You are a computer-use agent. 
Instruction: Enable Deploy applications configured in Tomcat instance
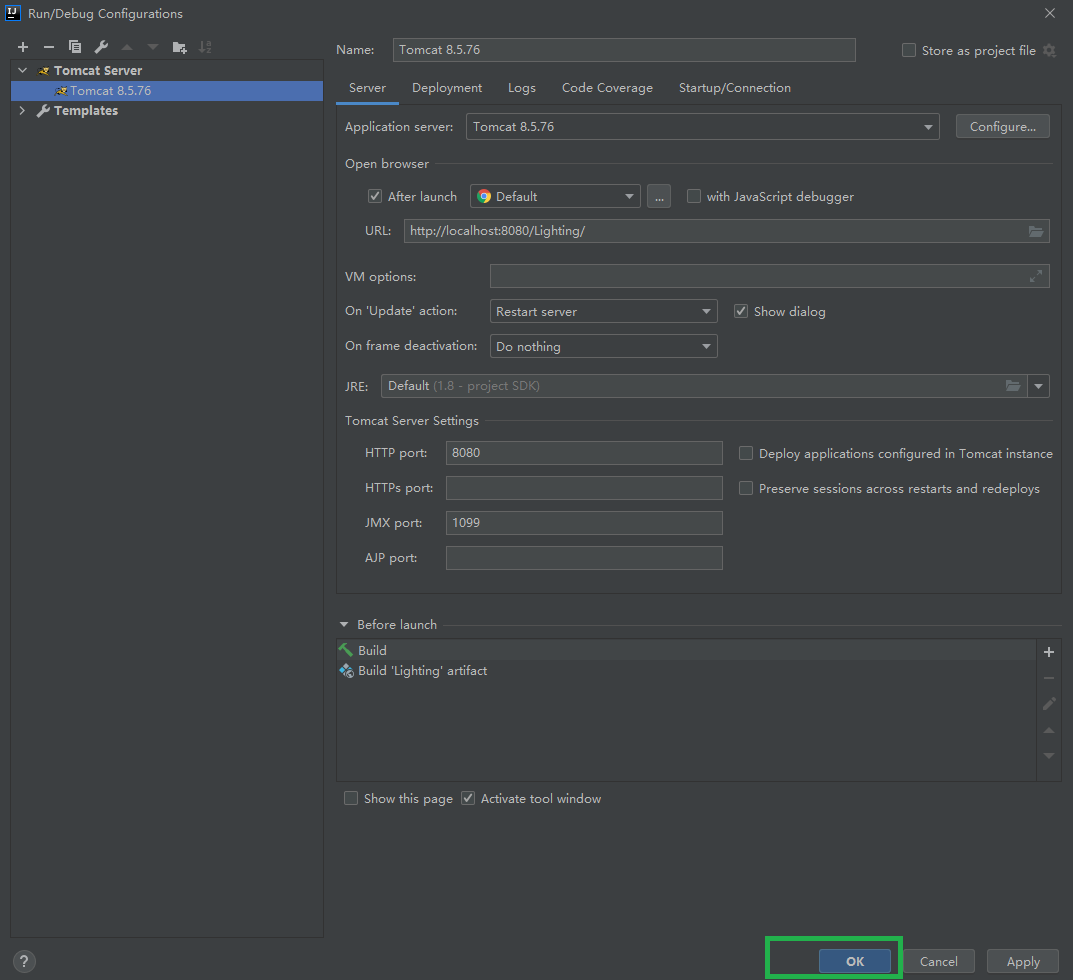click(746, 453)
